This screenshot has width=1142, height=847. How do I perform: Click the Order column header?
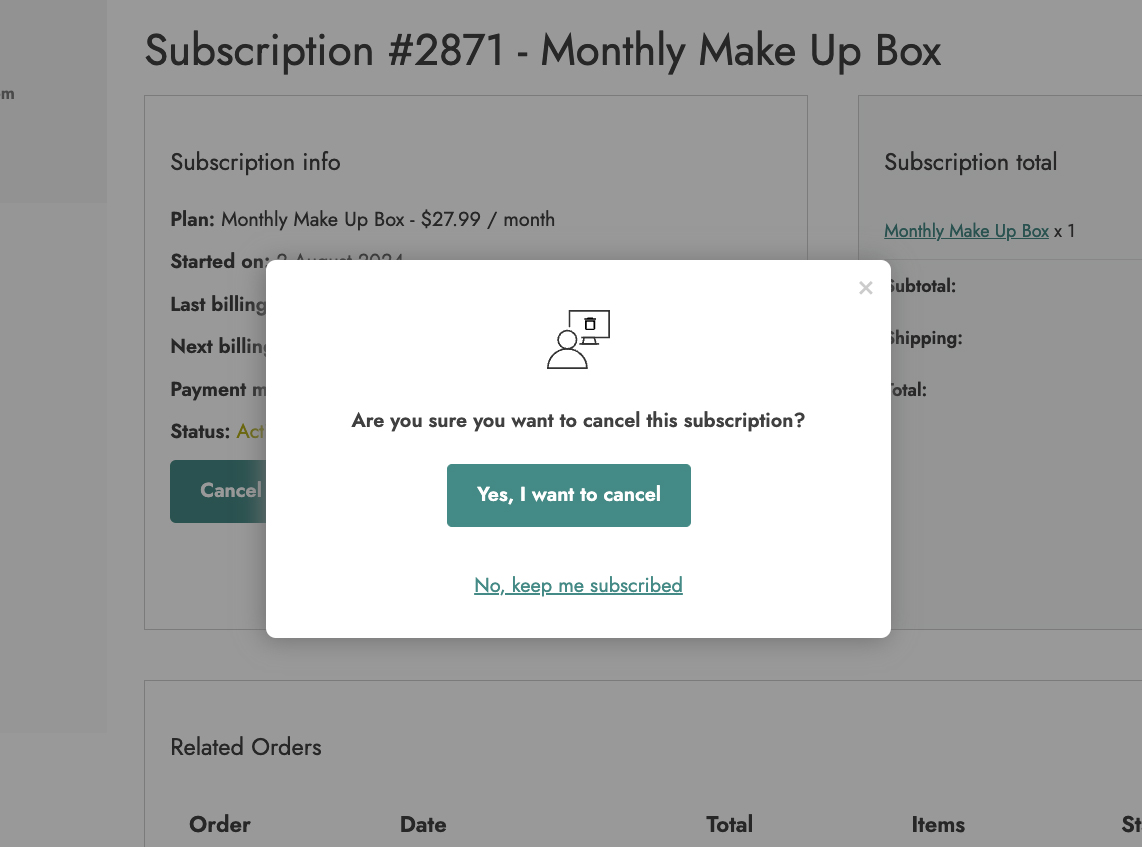[x=220, y=825]
